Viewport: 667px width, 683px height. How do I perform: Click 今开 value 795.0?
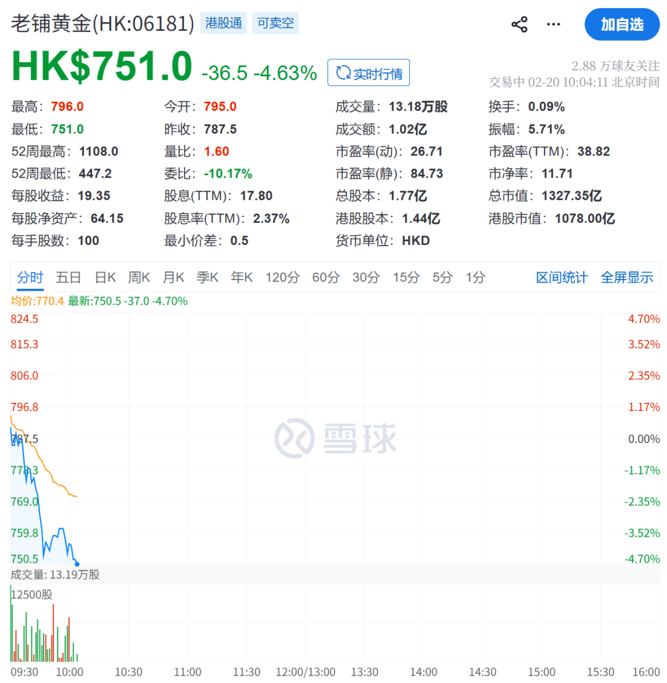(220, 107)
